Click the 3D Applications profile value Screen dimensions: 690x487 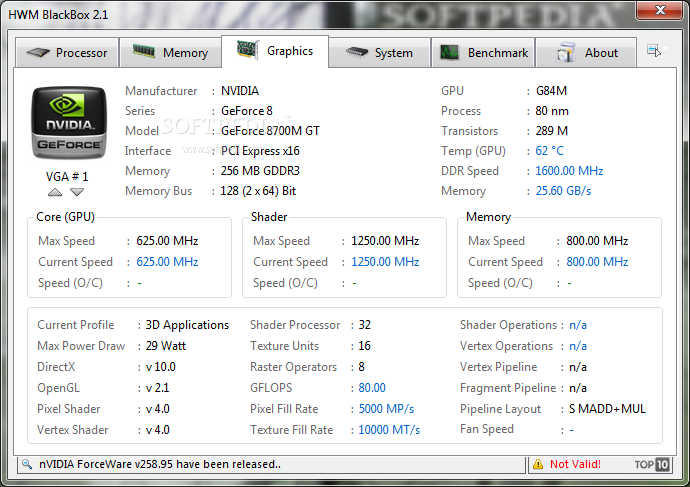coord(187,325)
